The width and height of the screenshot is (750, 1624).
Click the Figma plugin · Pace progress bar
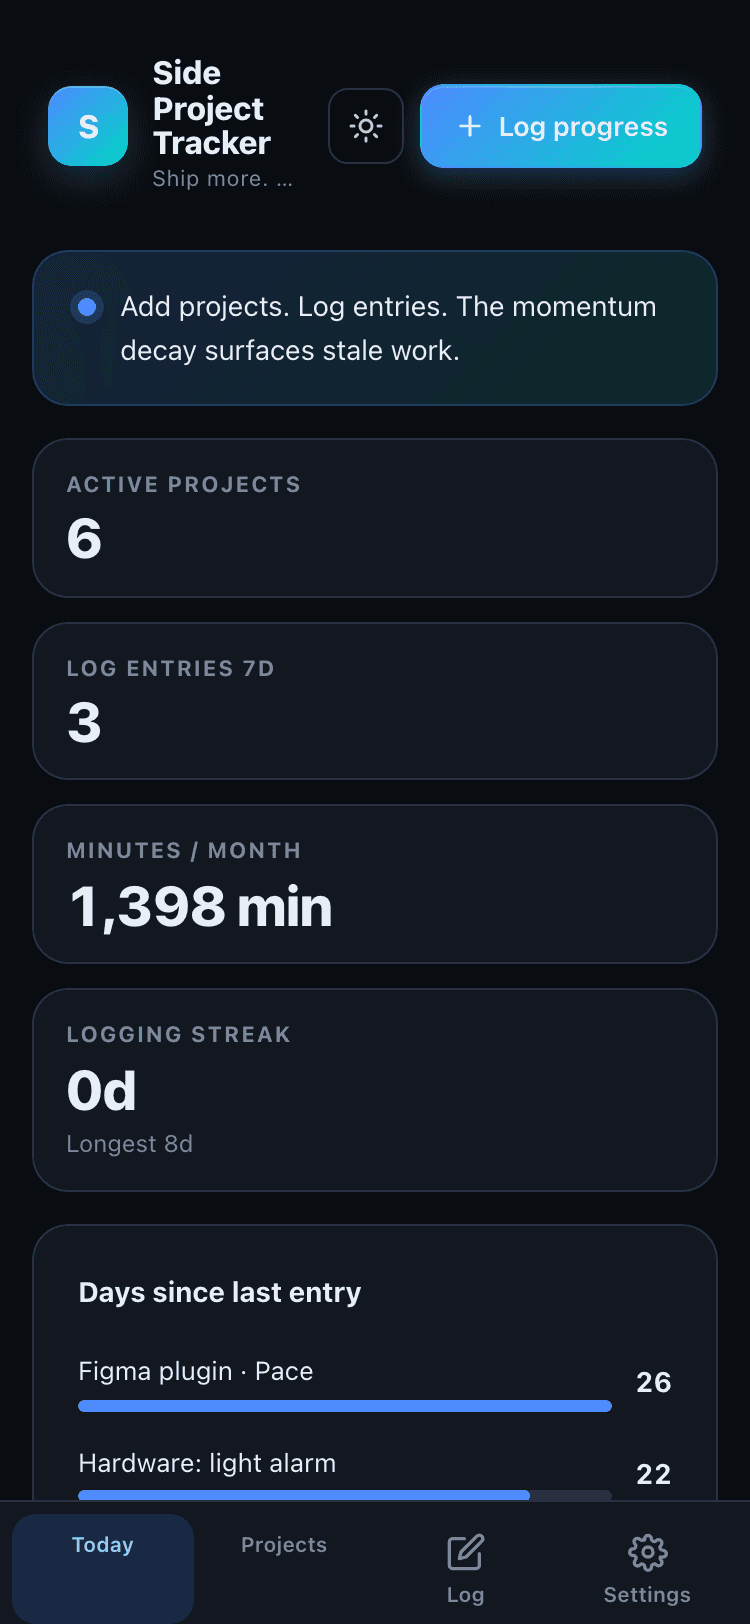(x=345, y=1406)
